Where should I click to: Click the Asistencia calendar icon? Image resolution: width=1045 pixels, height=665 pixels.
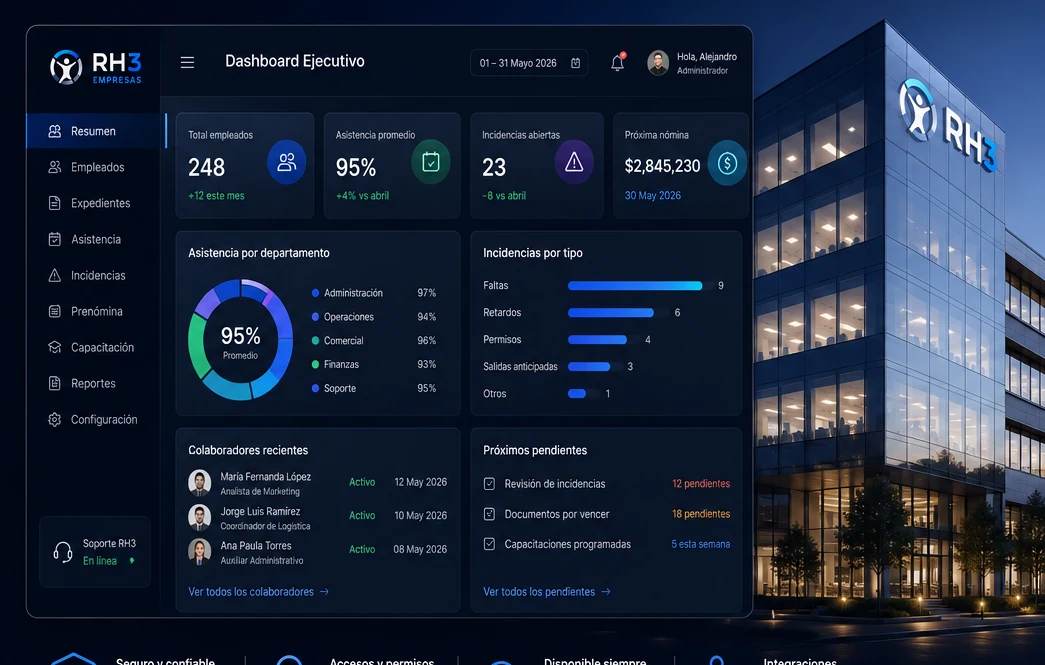click(x=55, y=239)
